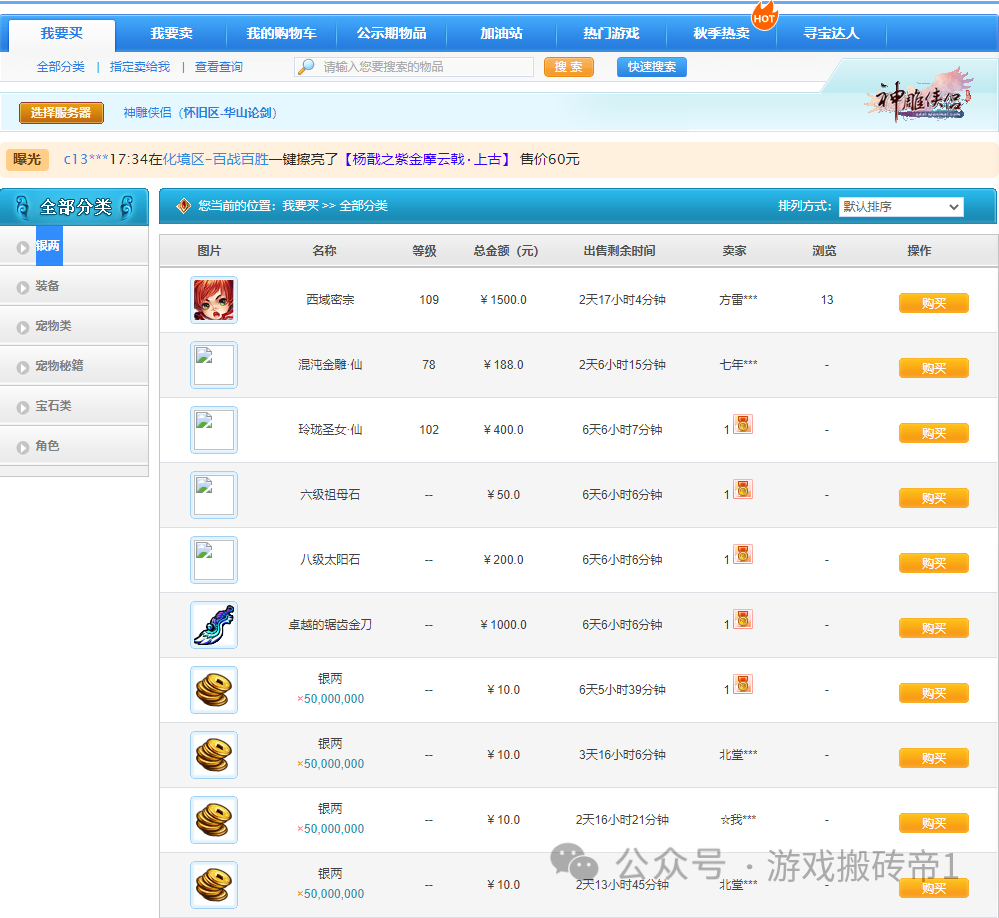
Task: Click the seller medal icon for 六级祖母石
Action: tap(742, 489)
